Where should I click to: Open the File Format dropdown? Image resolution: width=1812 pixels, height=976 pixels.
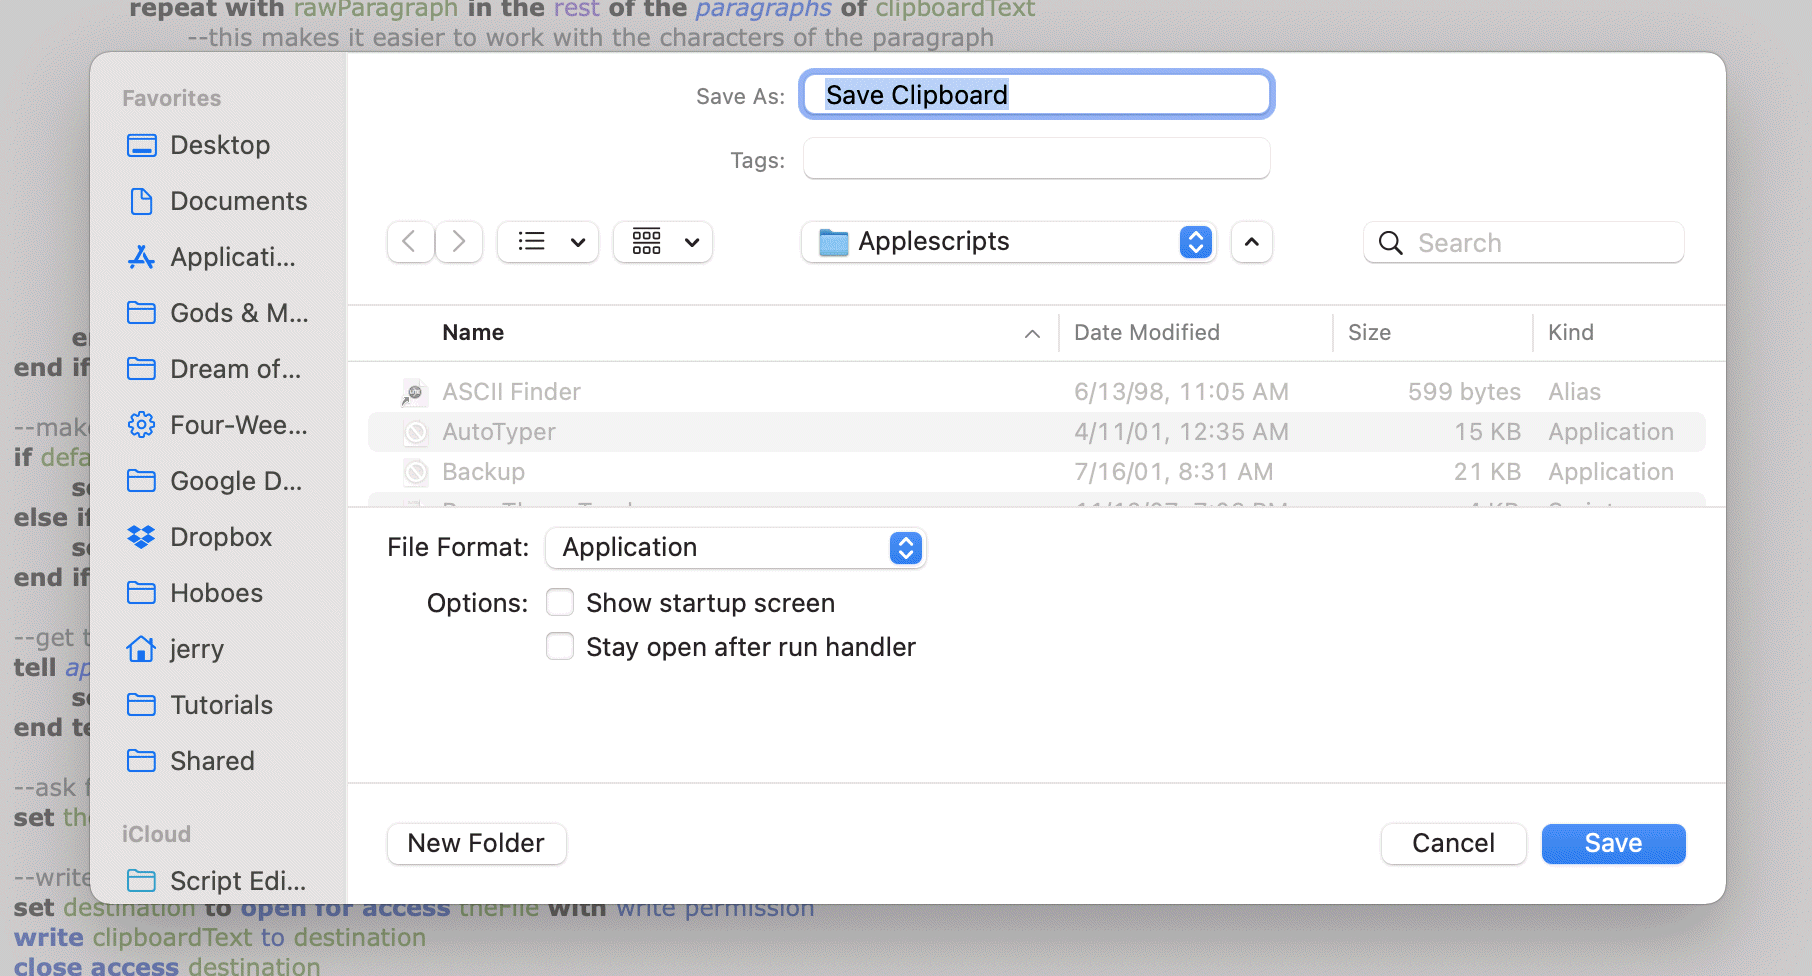tap(736, 548)
